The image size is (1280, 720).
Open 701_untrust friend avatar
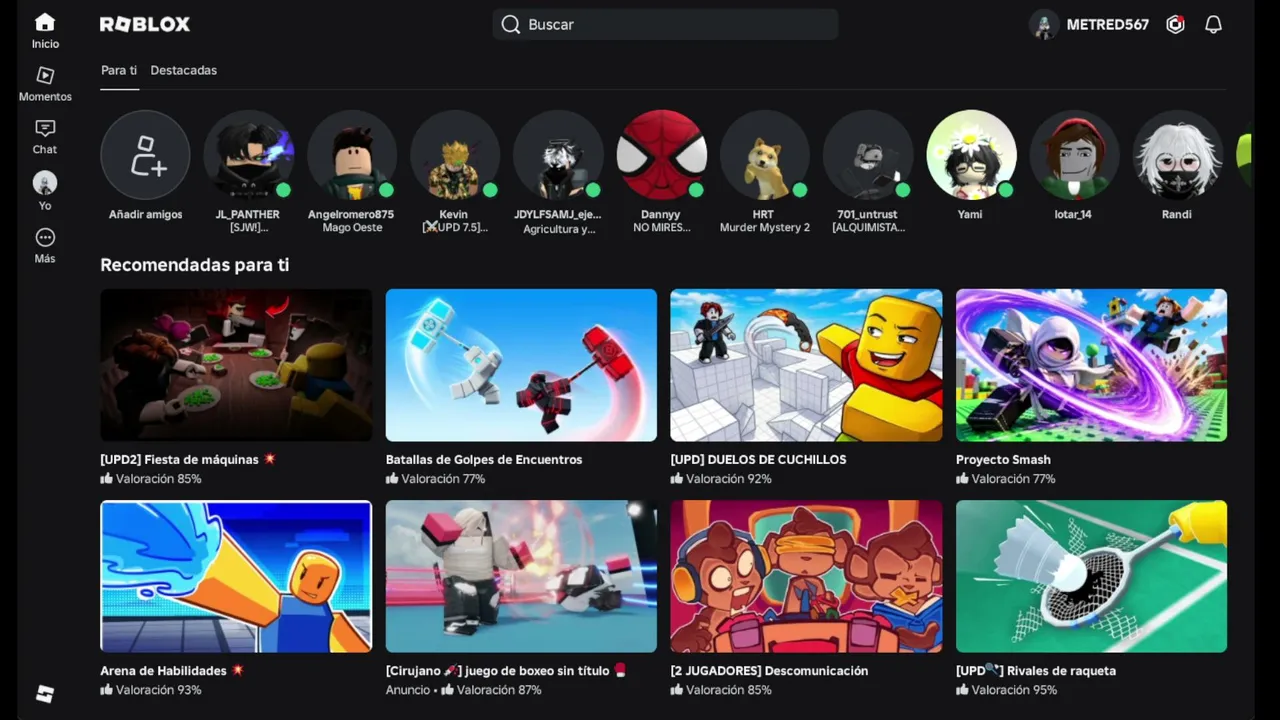(x=868, y=155)
